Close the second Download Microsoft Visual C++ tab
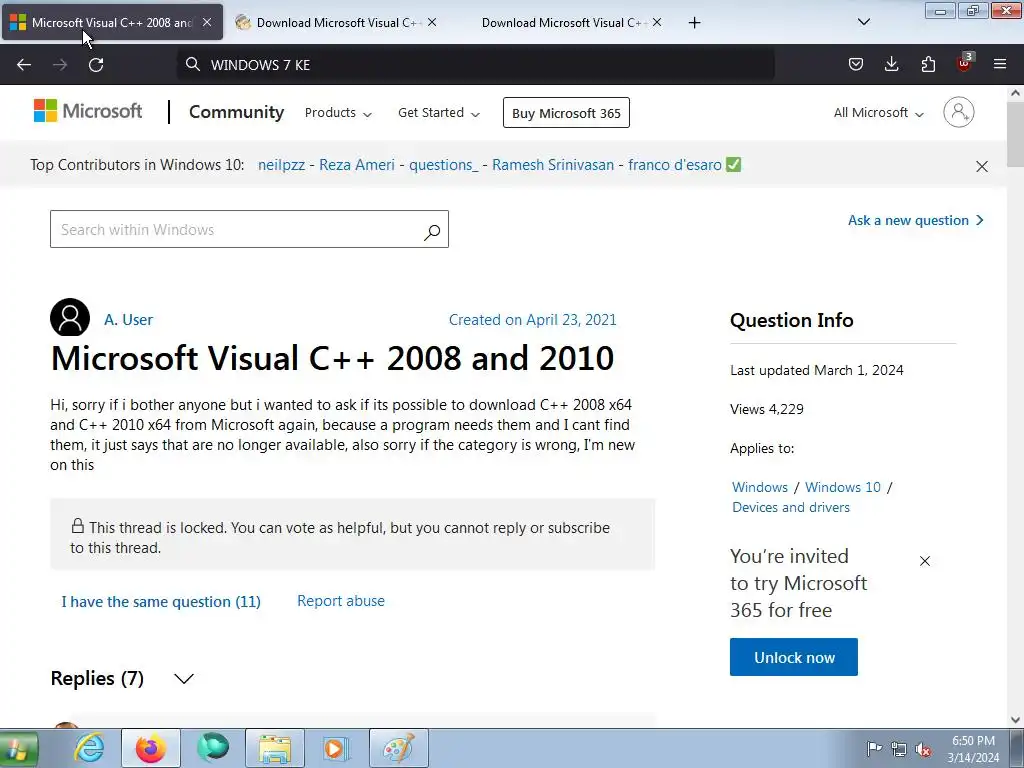The height and width of the screenshot is (768, 1024). (432, 22)
